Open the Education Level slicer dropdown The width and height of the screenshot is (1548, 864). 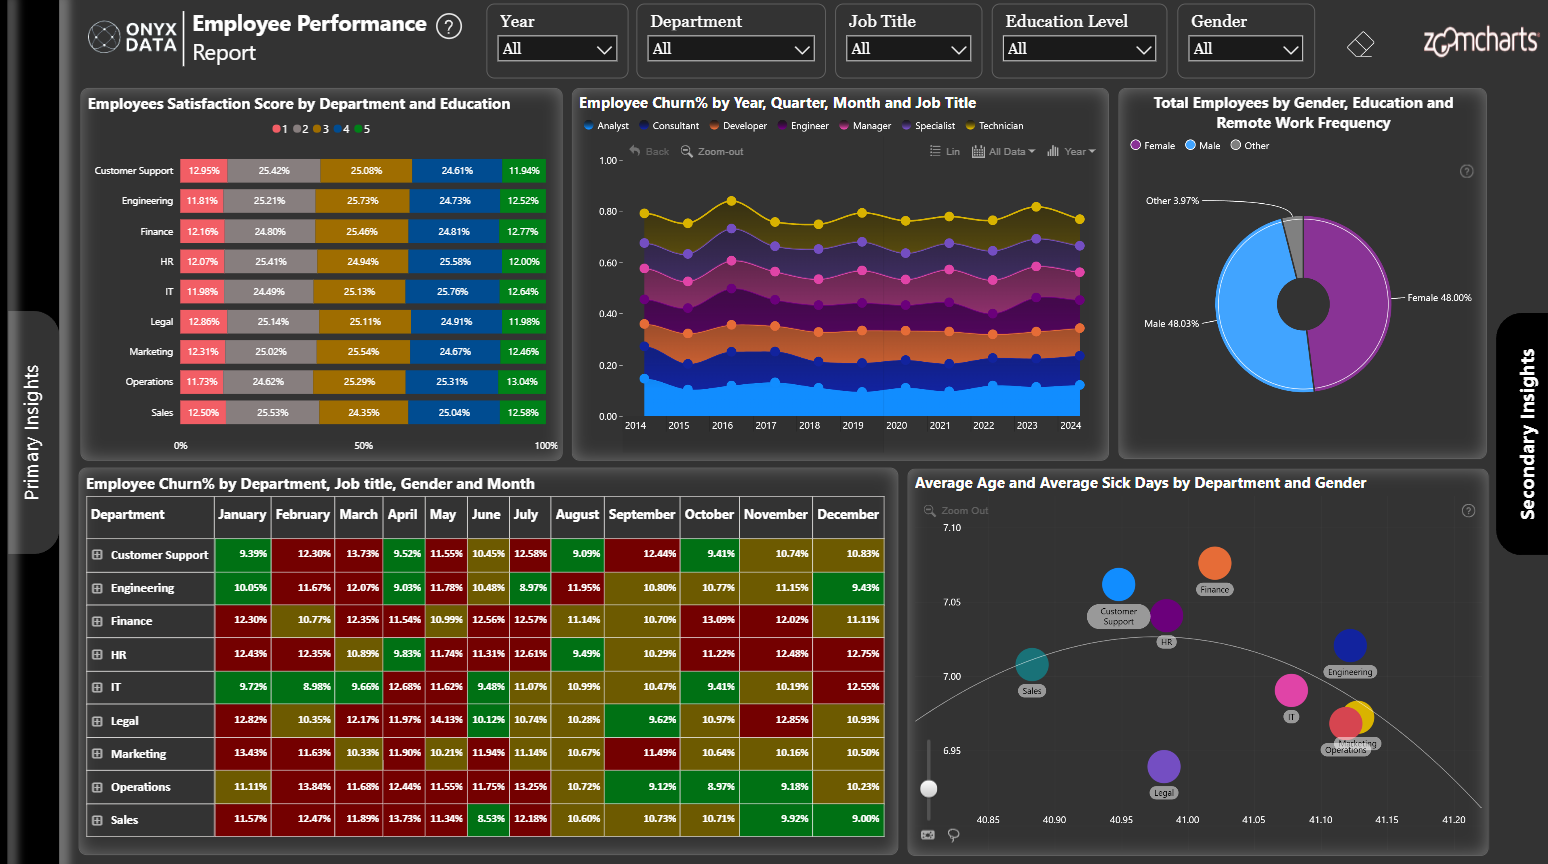pos(1080,49)
